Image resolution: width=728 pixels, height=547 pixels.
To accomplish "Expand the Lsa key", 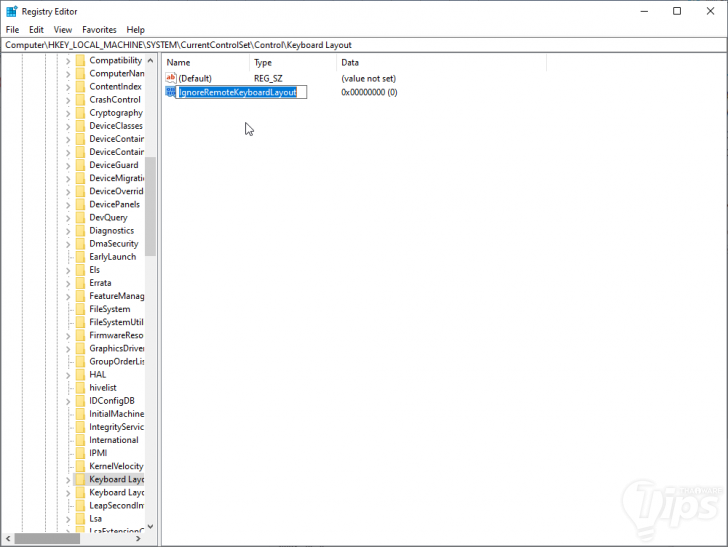I will pos(68,519).
